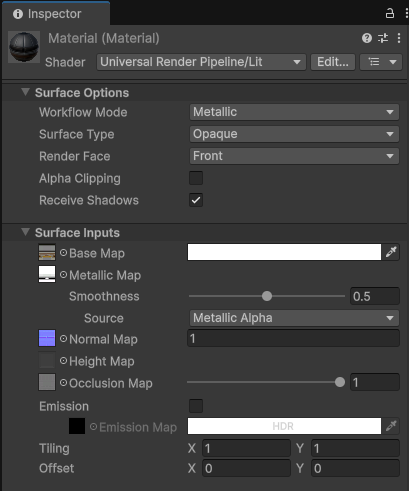The width and height of the screenshot is (409, 491).
Task: Enable the Alpha Clipping checkbox
Action: [196, 178]
